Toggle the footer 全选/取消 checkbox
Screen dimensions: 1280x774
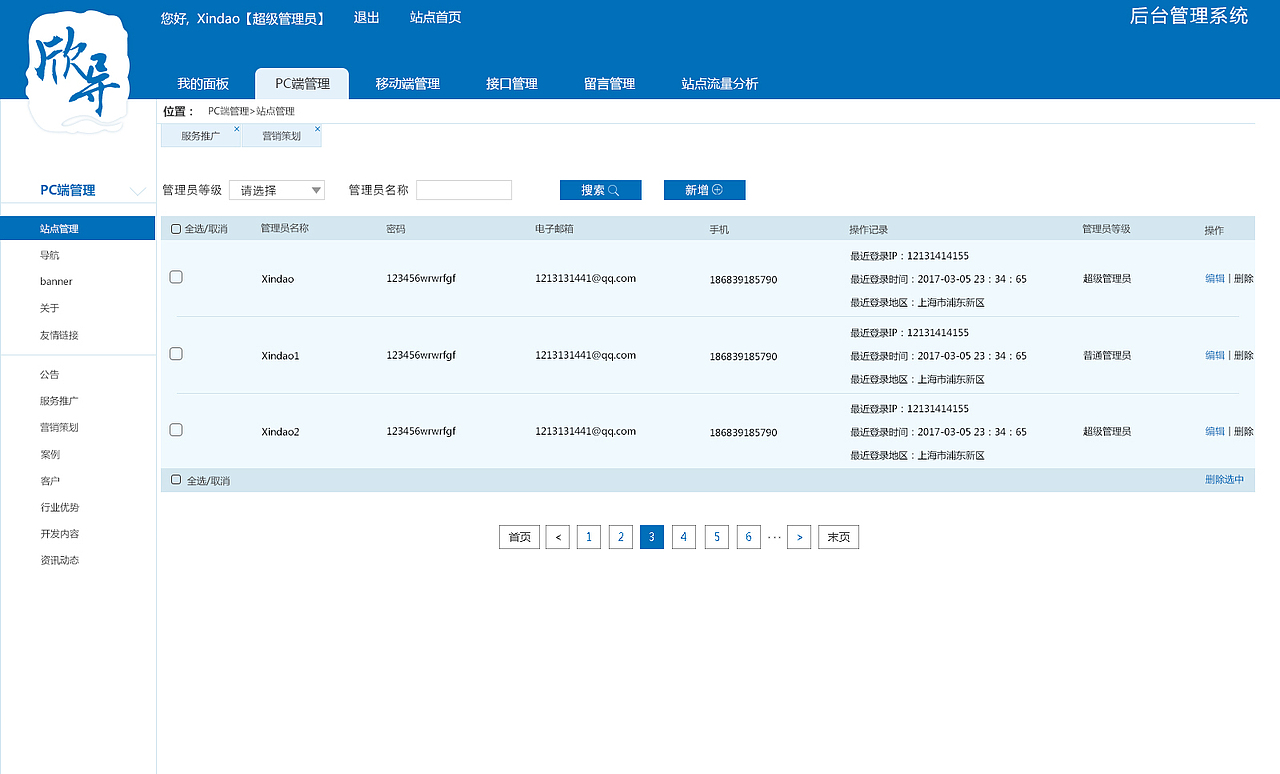[176, 480]
